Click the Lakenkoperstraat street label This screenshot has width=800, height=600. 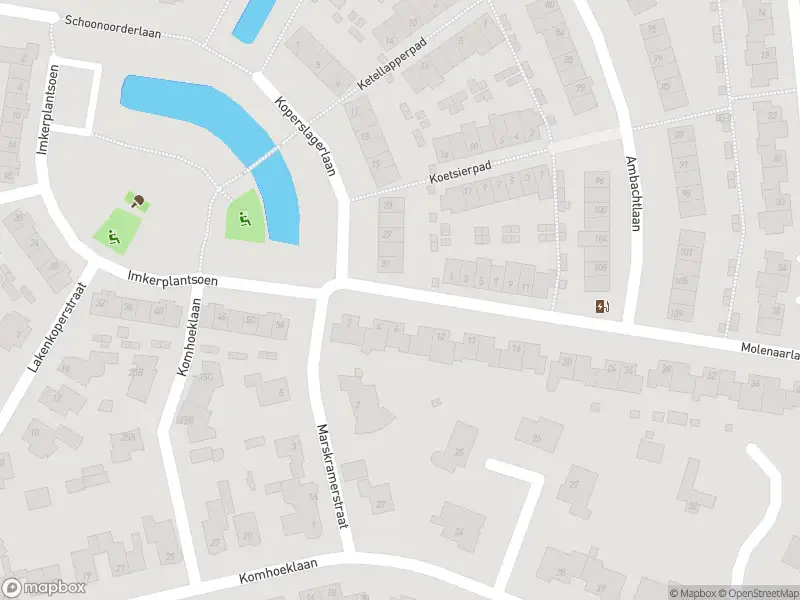pos(58,328)
